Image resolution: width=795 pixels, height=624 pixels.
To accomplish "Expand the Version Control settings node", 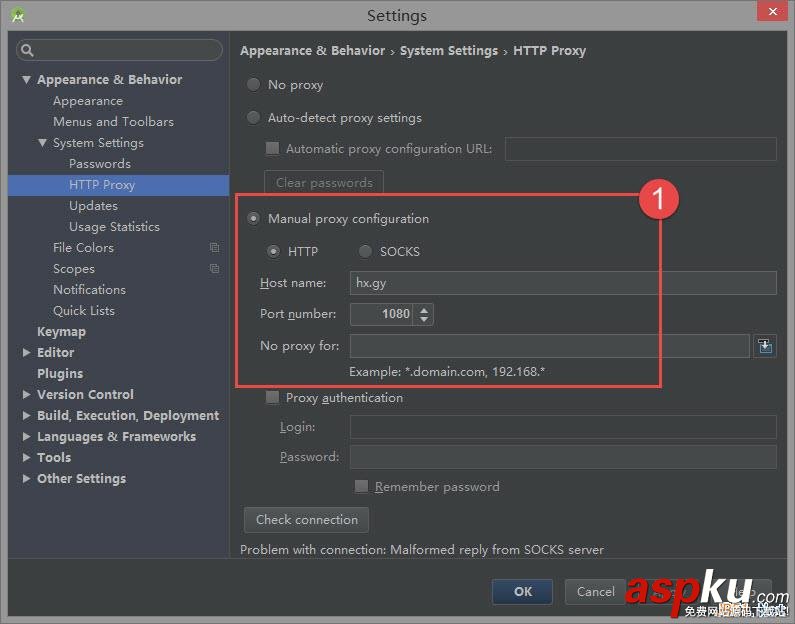I will pyautogui.click(x=26, y=394).
